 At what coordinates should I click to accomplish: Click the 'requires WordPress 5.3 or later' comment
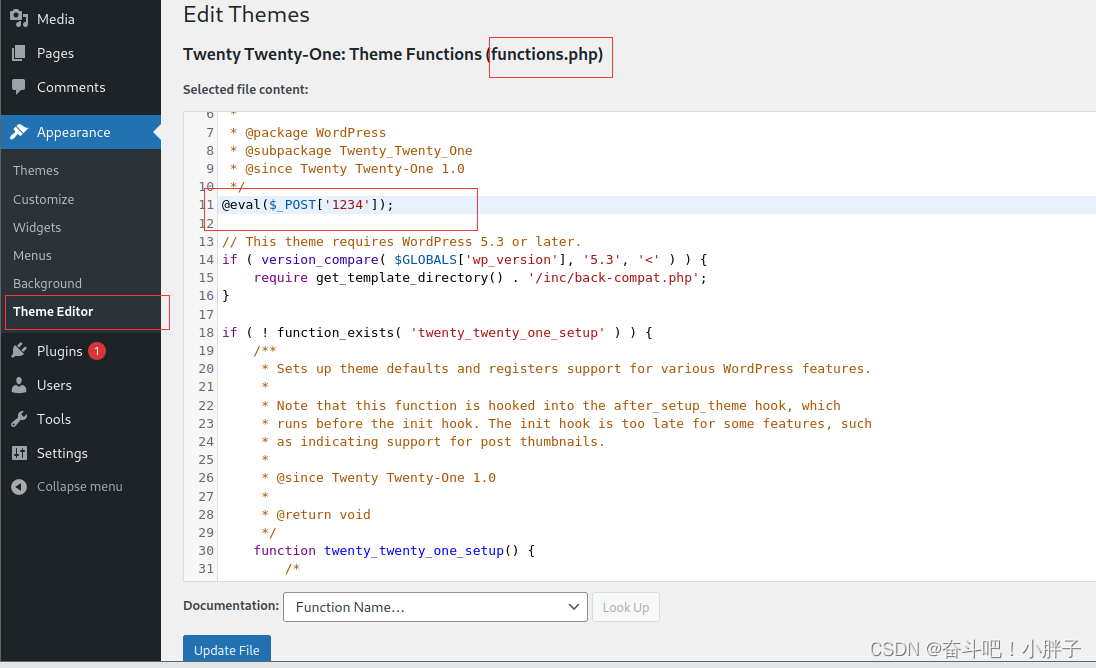402,242
